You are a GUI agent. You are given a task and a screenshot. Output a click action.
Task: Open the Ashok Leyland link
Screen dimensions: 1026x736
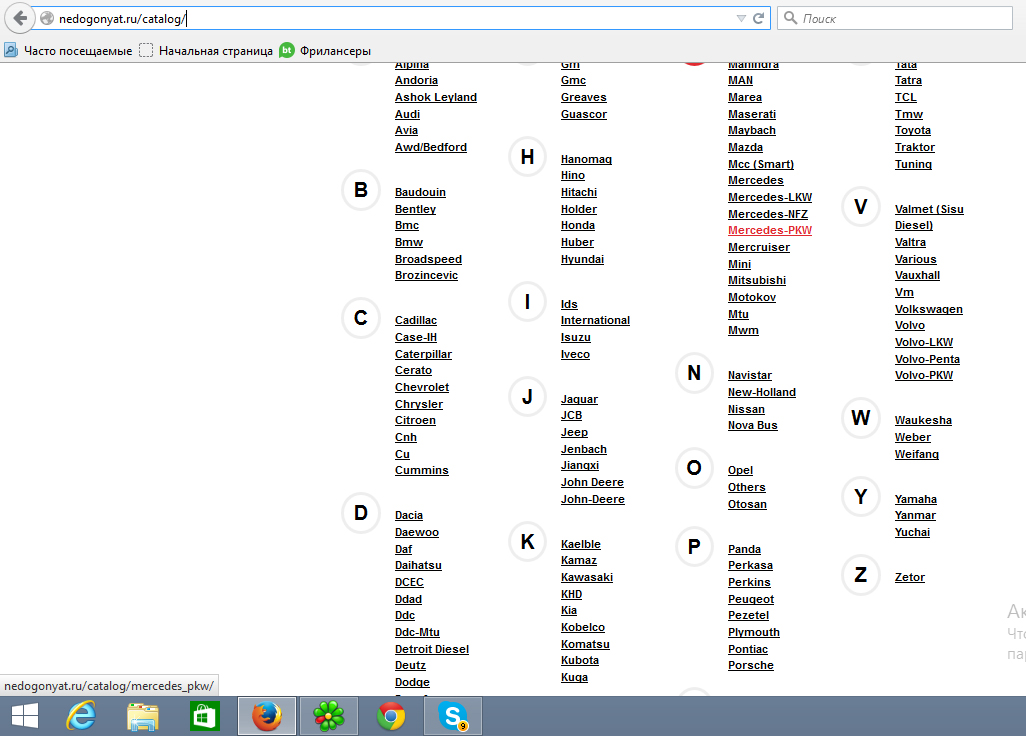click(436, 97)
